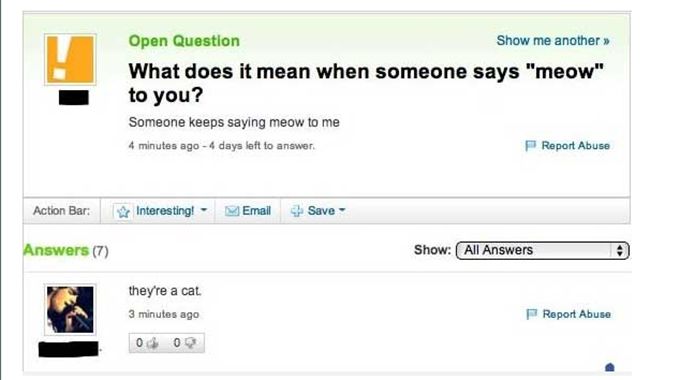Image resolution: width=680 pixels, height=380 pixels.
Task: Click the Show me another link
Action: click(x=553, y=40)
